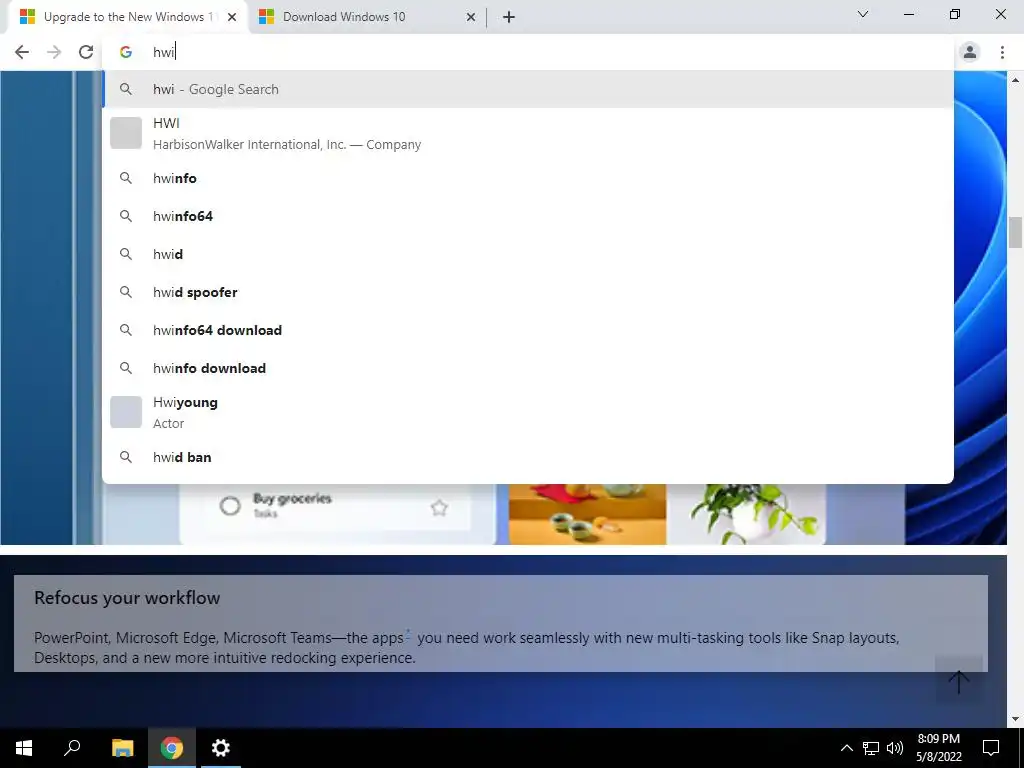Screen dimensions: 1024x768
Task: Click the Refocus your workflow heading
Action: (x=127, y=598)
